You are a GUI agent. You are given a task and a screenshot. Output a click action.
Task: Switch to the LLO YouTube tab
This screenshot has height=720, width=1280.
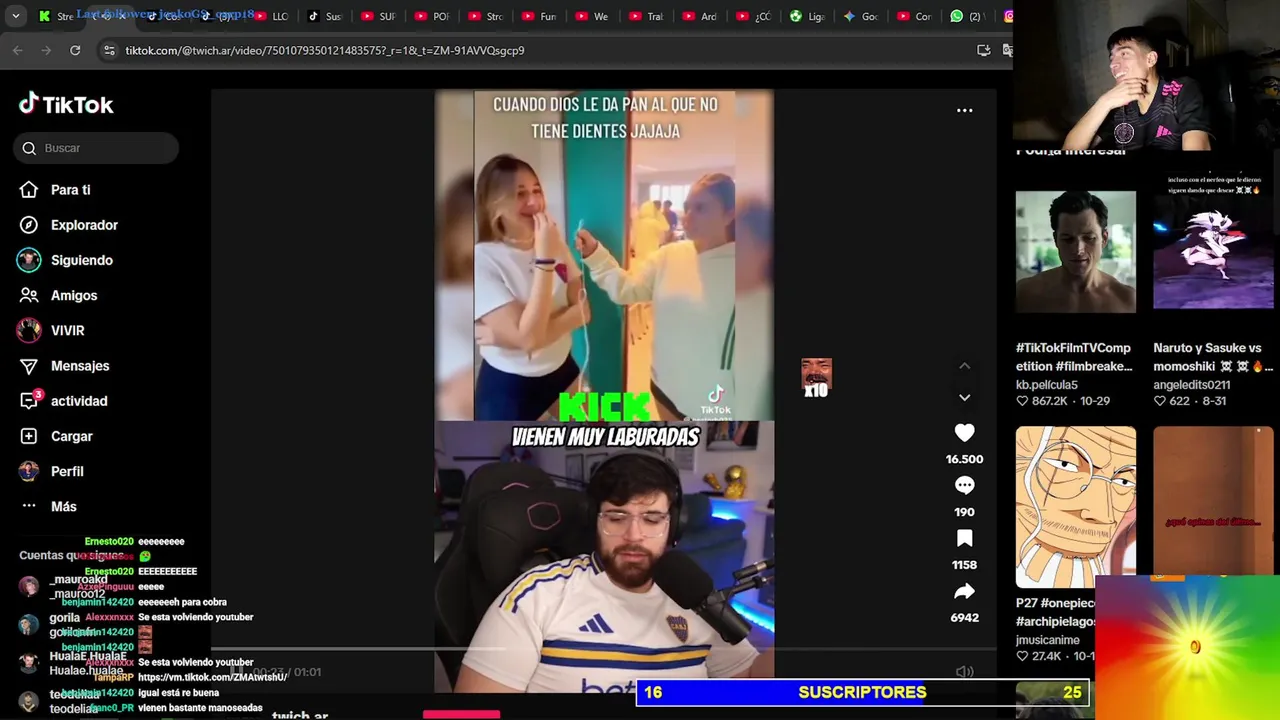(x=272, y=16)
